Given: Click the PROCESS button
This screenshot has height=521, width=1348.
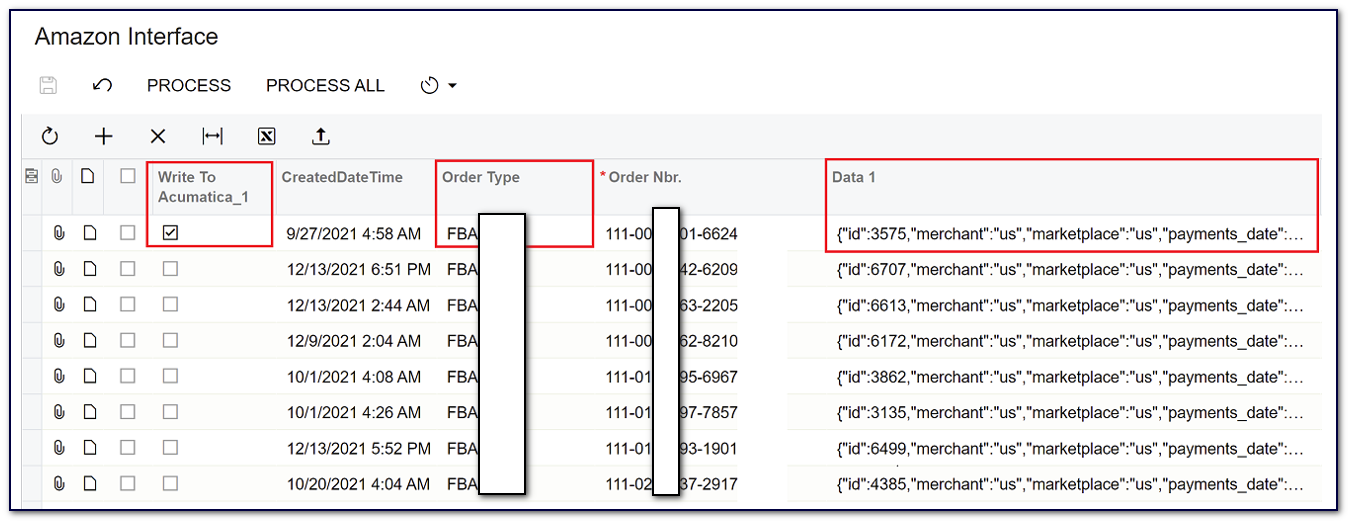Looking at the screenshot, I should pyautogui.click(x=189, y=86).
